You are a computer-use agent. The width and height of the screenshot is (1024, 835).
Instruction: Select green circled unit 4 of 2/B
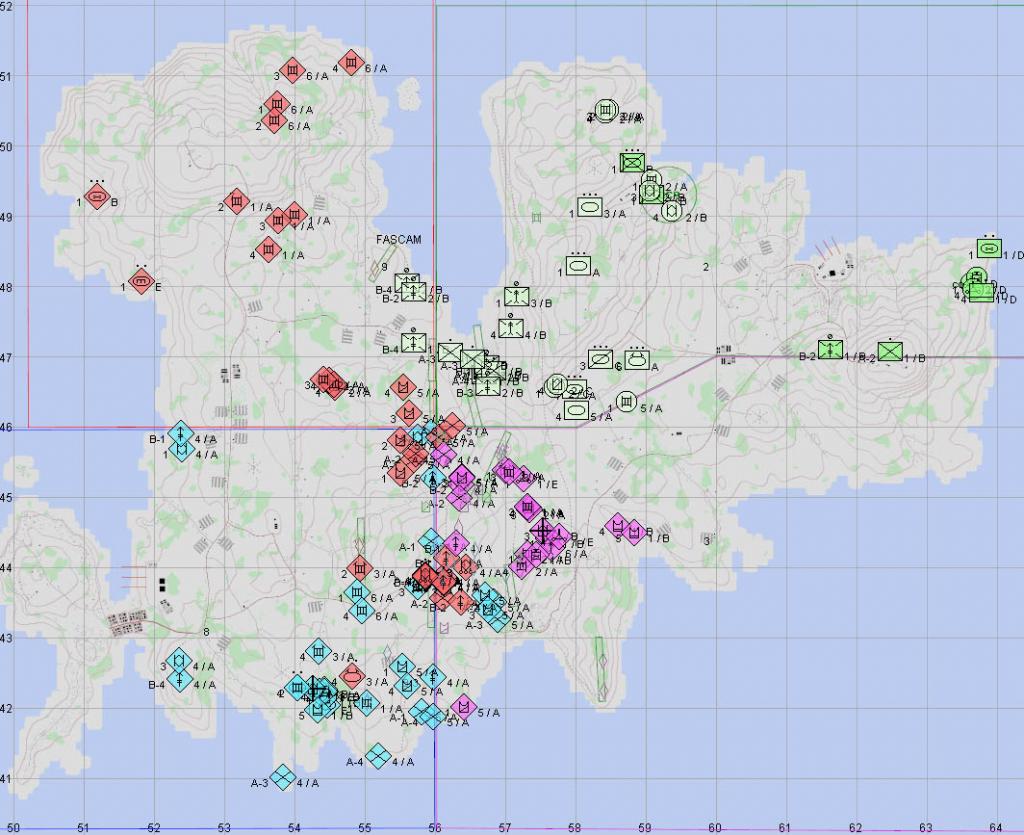click(672, 211)
